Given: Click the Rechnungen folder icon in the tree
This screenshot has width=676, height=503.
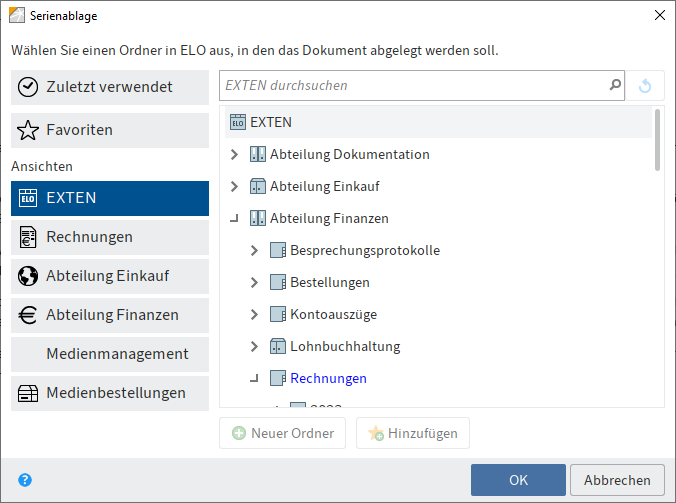Looking at the screenshot, I should click(x=278, y=378).
